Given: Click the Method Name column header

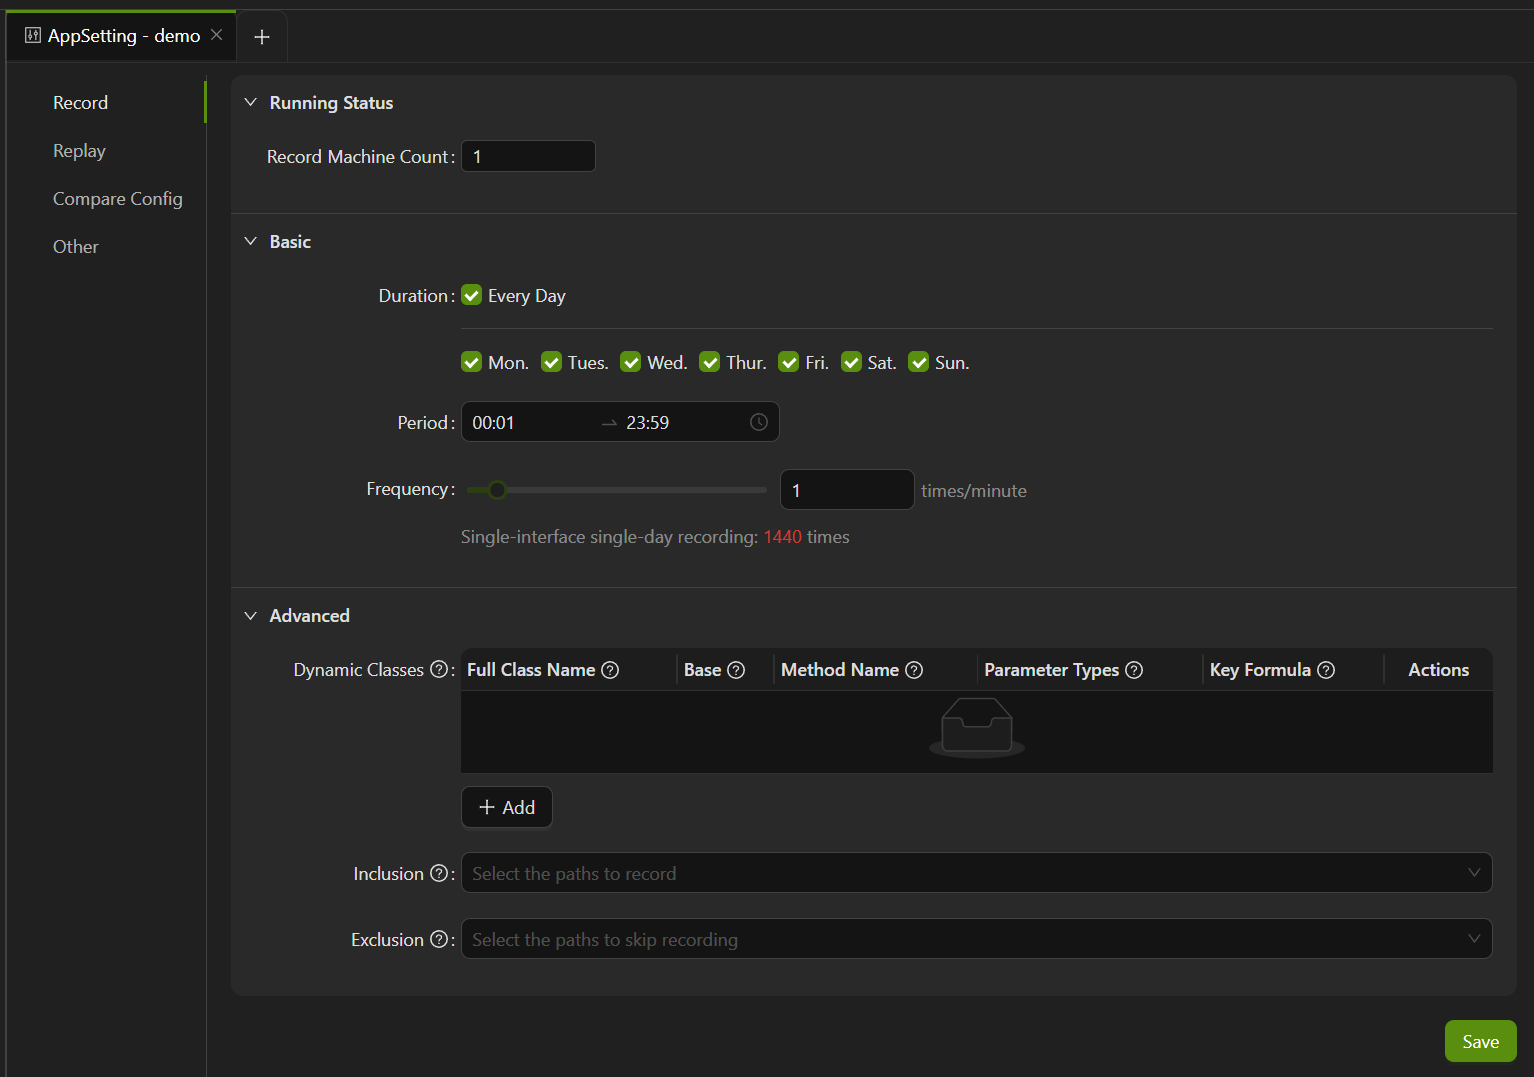Looking at the screenshot, I should click(840, 670).
